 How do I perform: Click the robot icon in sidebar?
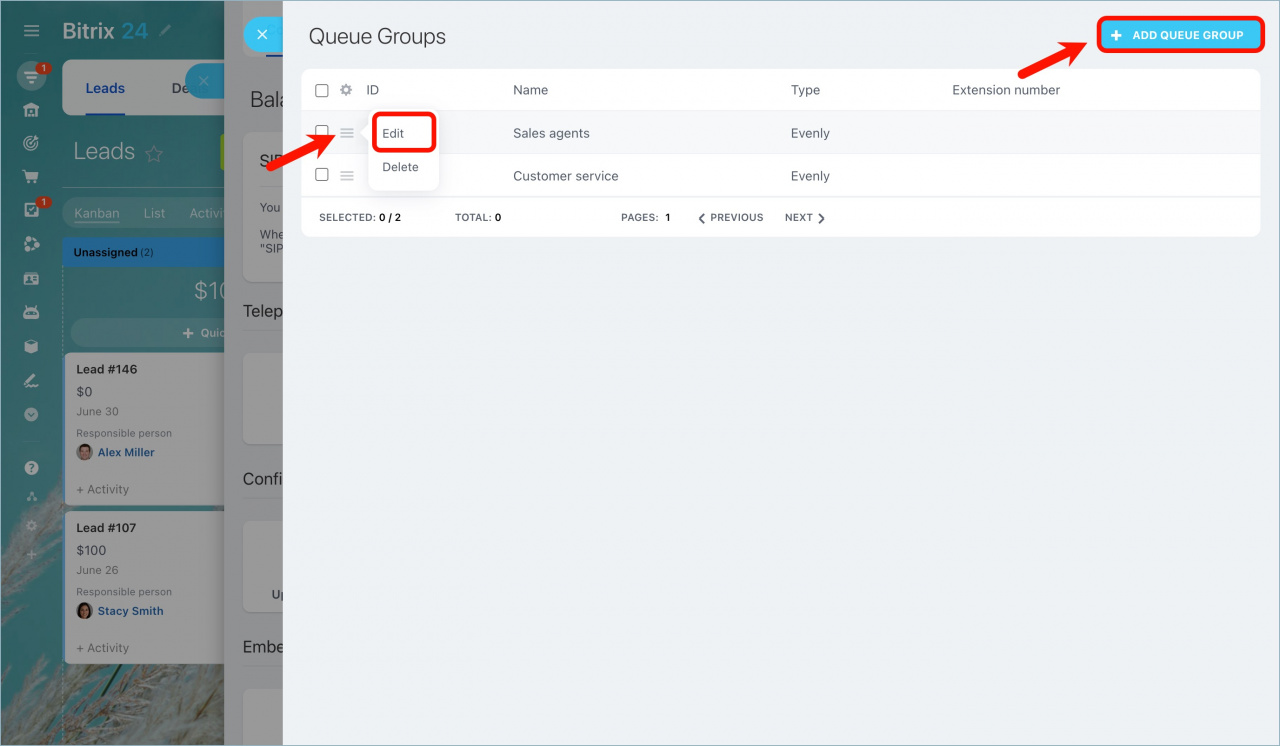31,312
